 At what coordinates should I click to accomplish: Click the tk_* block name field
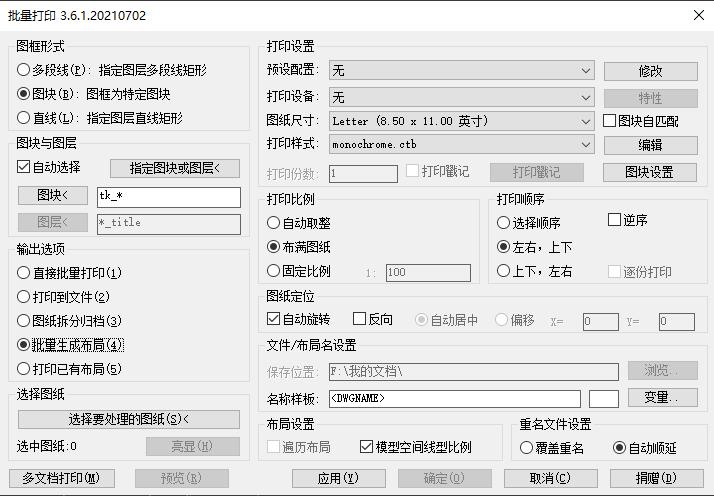168,197
